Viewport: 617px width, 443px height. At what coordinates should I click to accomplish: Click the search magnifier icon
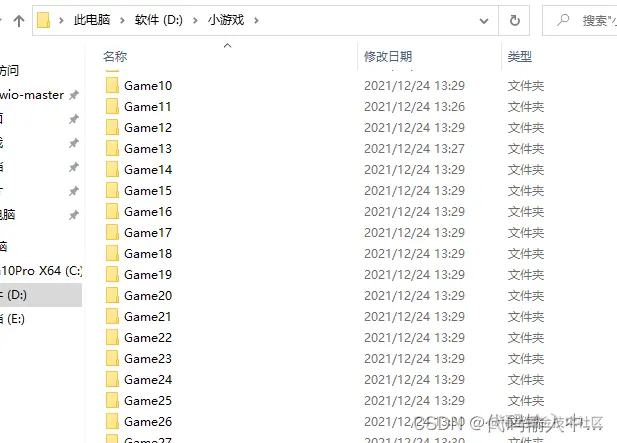[x=563, y=20]
